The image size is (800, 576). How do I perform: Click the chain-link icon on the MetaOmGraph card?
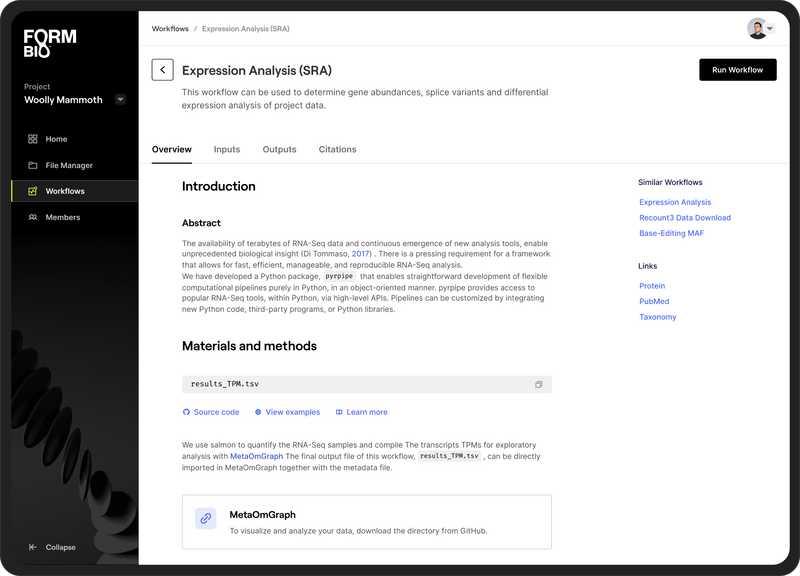pyautogui.click(x=204, y=518)
